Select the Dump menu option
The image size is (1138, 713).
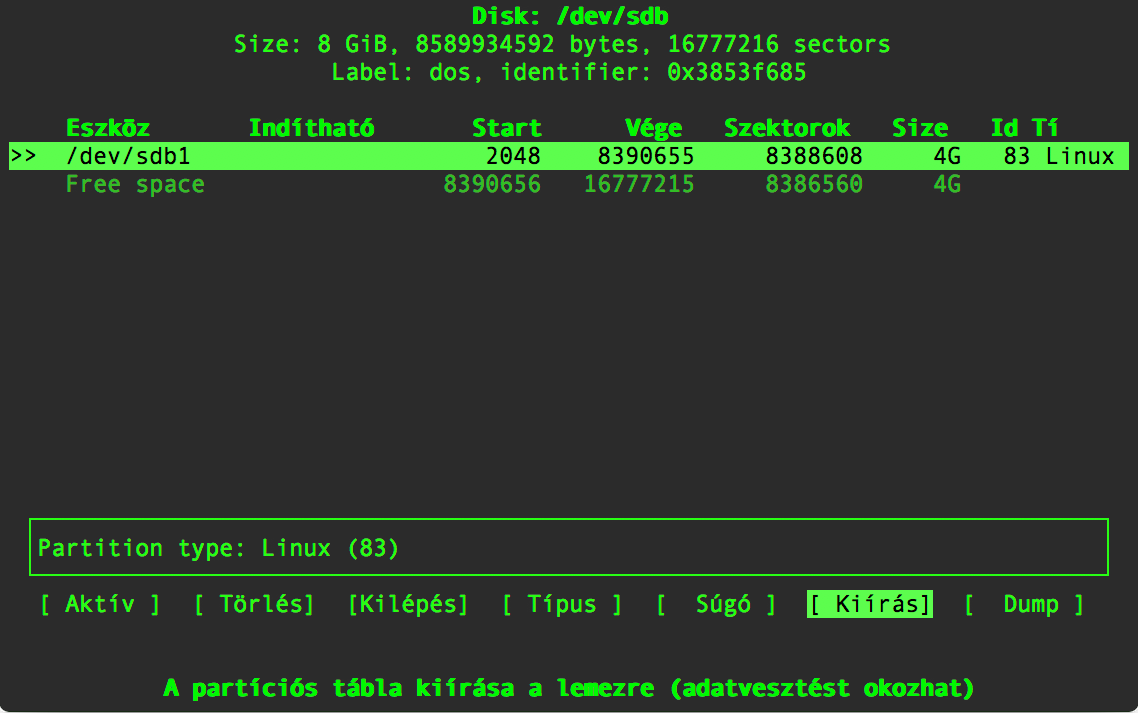click(1025, 604)
